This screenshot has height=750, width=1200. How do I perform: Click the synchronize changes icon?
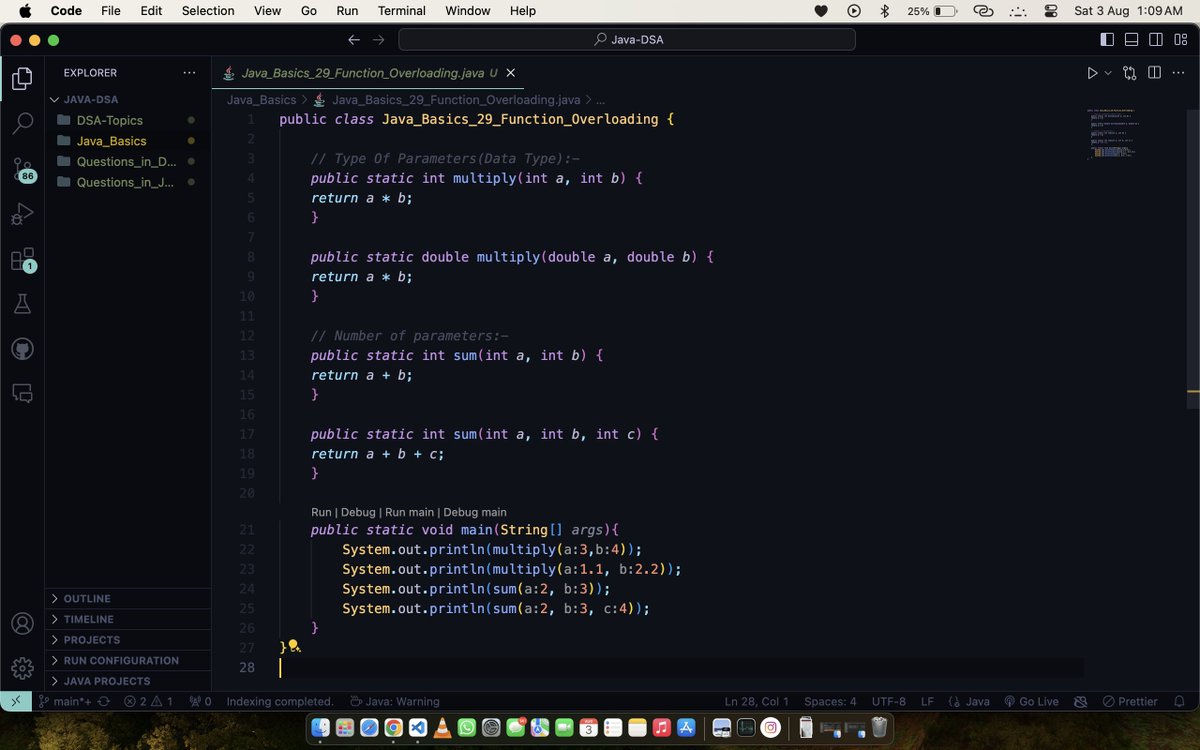103,701
